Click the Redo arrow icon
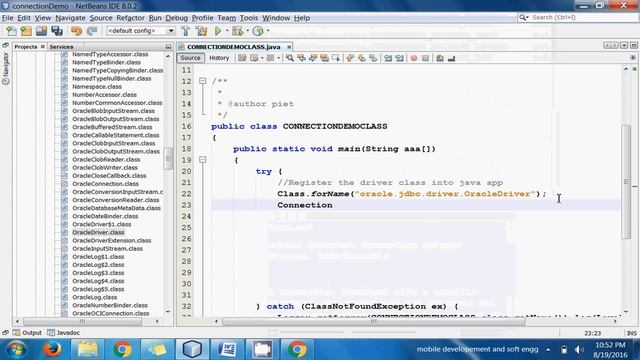The image size is (640, 360). (x=92, y=31)
